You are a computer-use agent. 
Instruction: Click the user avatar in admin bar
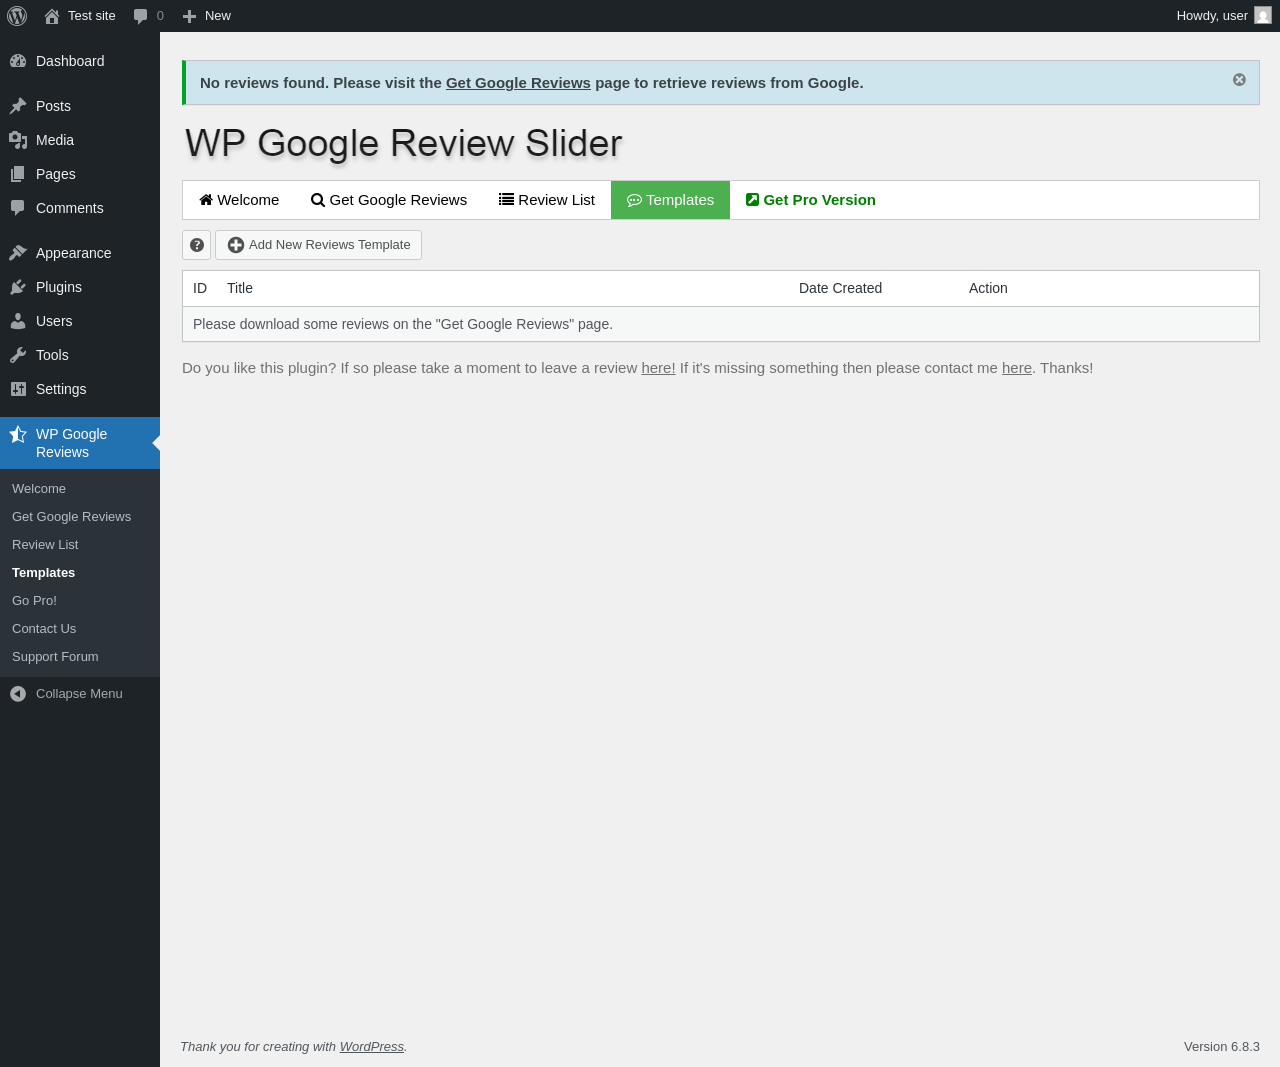point(1263,16)
